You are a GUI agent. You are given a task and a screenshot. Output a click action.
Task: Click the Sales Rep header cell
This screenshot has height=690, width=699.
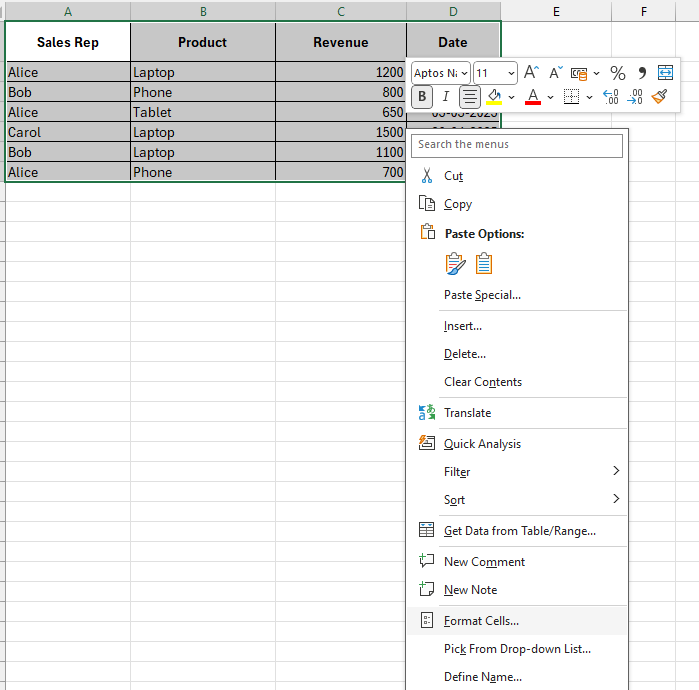[68, 42]
